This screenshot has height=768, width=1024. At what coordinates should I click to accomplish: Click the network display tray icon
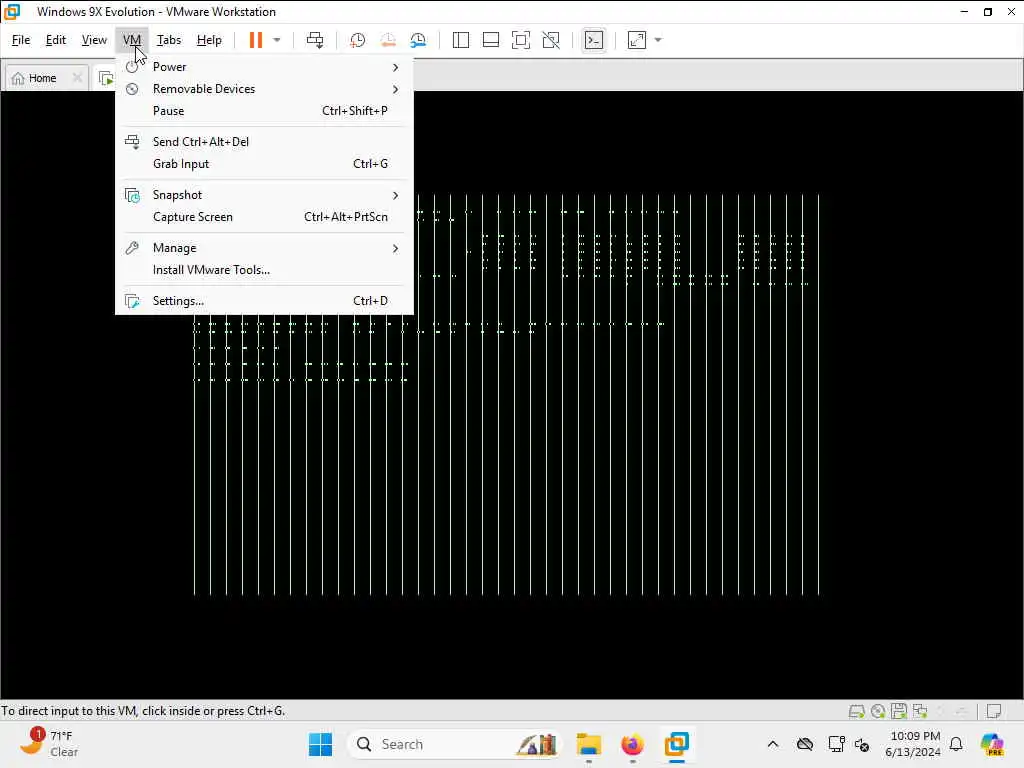[837, 744]
